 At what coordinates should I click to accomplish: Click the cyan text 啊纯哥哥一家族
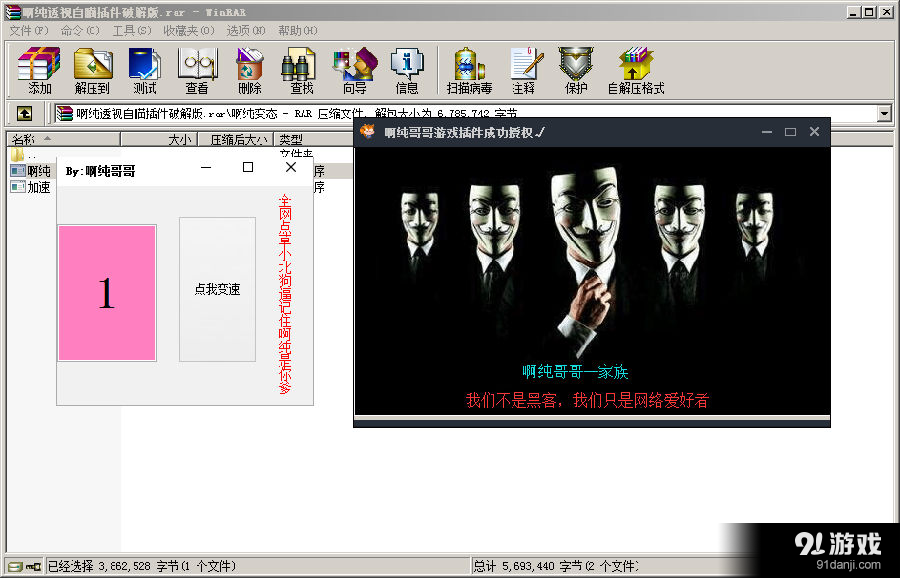coord(575,372)
